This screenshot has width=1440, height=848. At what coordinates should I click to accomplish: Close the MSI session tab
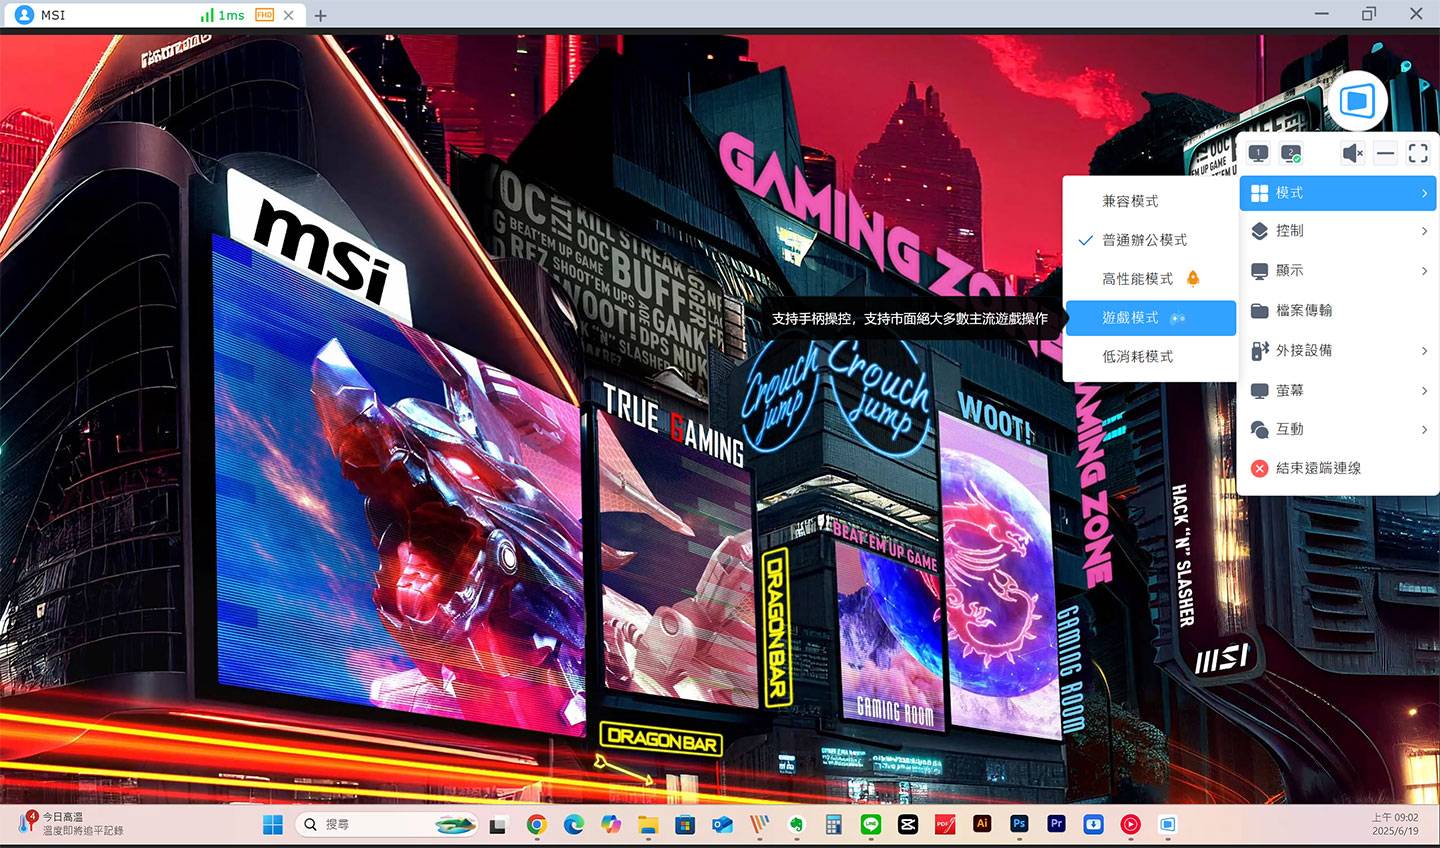click(289, 15)
